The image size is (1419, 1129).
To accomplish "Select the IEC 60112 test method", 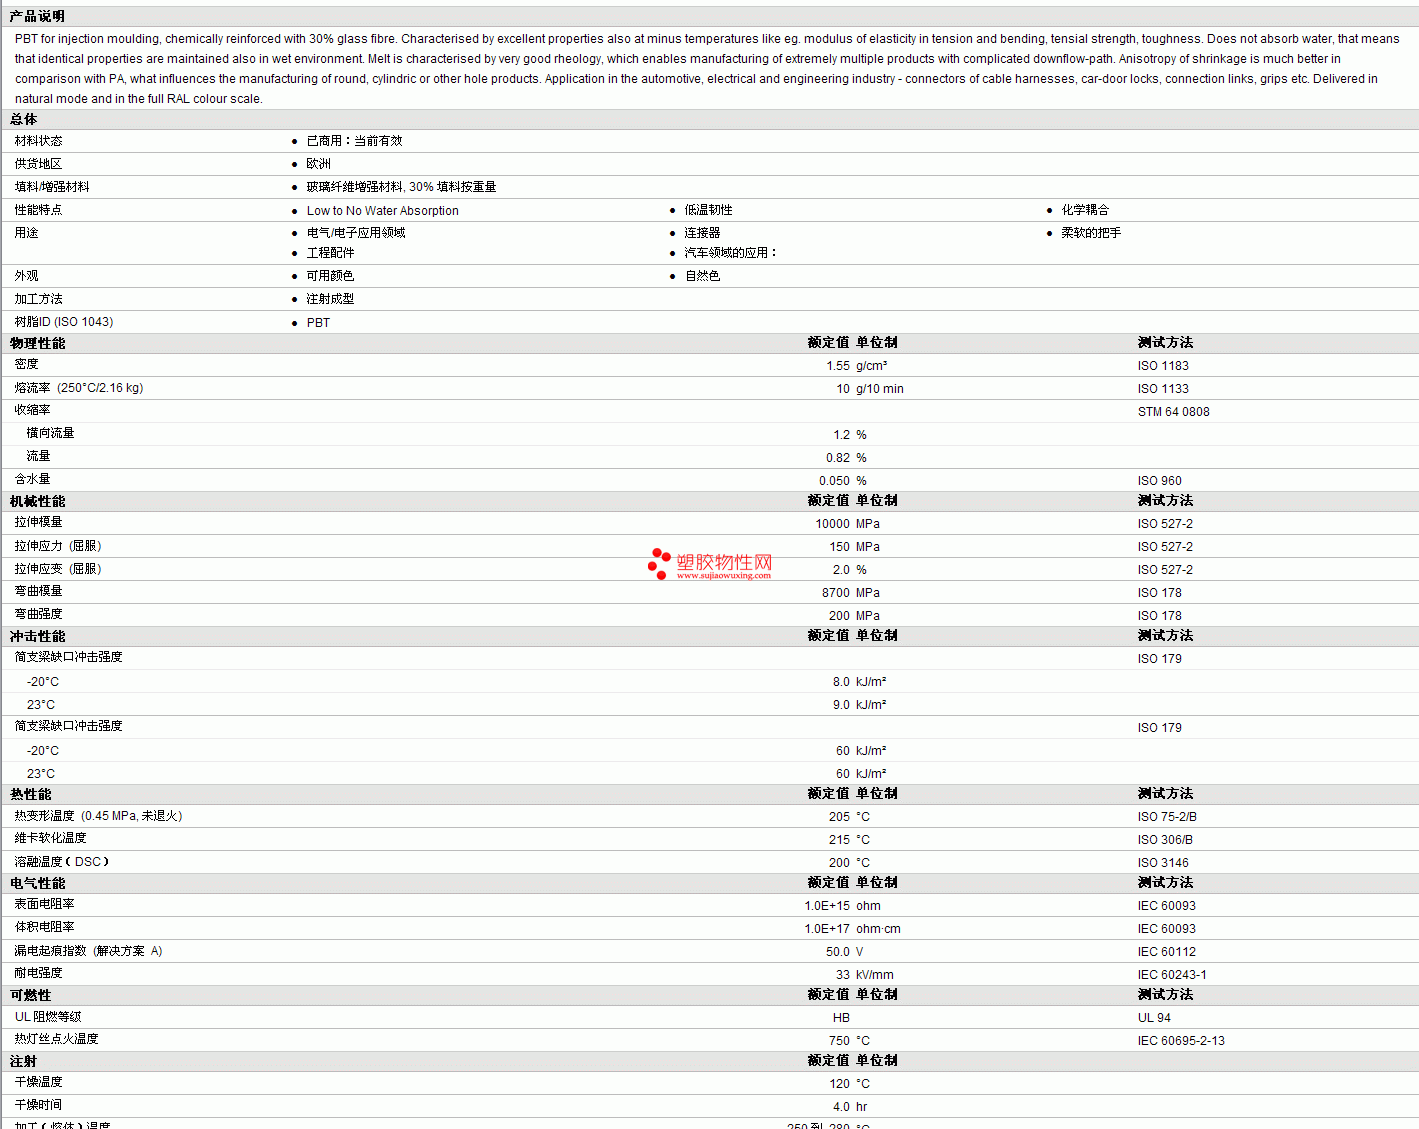I will coord(1166,952).
